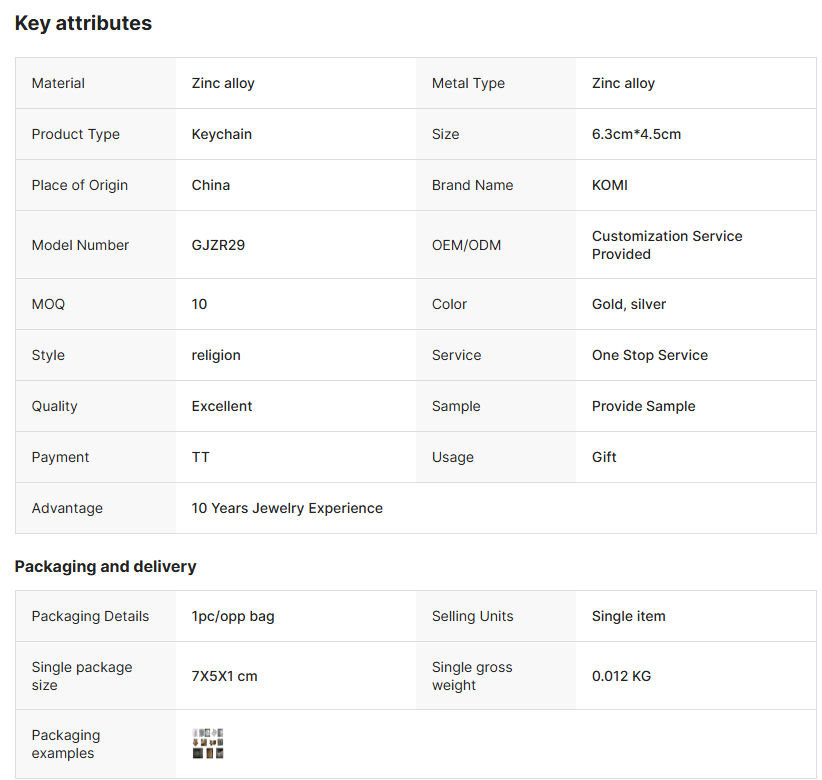Click the Single item selling units value
The width and height of the screenshot is (822, 780).
tap(629, 617)
